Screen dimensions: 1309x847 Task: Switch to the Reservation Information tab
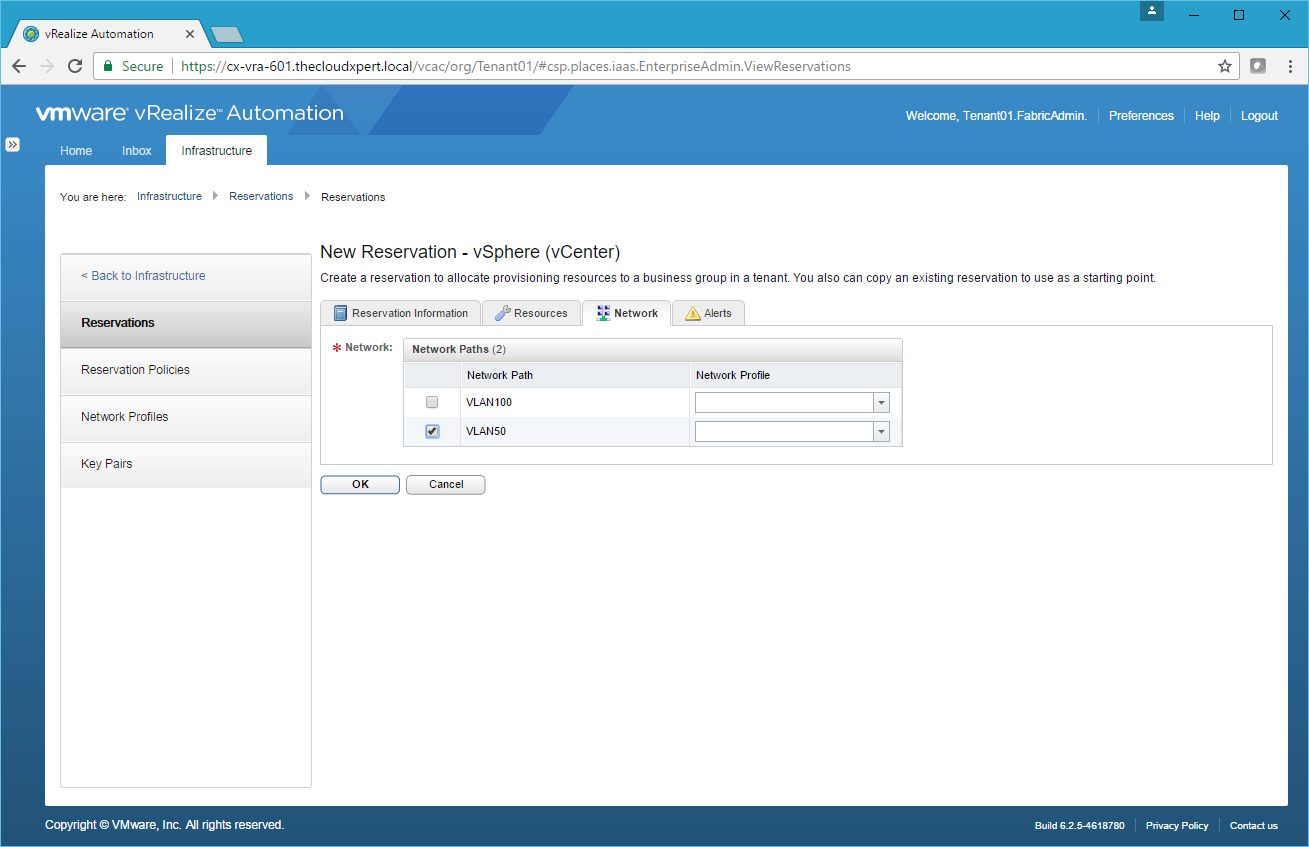tap(400, 313)
